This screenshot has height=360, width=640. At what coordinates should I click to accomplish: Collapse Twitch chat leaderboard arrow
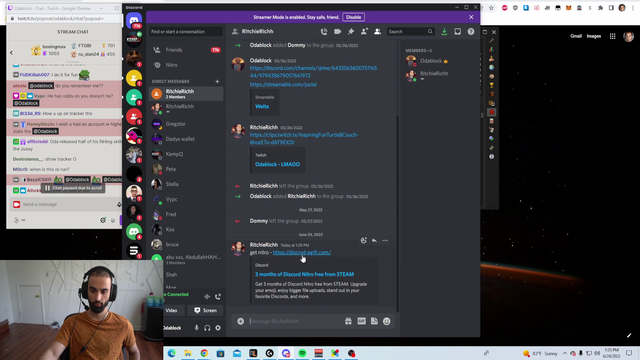point(11,52)
